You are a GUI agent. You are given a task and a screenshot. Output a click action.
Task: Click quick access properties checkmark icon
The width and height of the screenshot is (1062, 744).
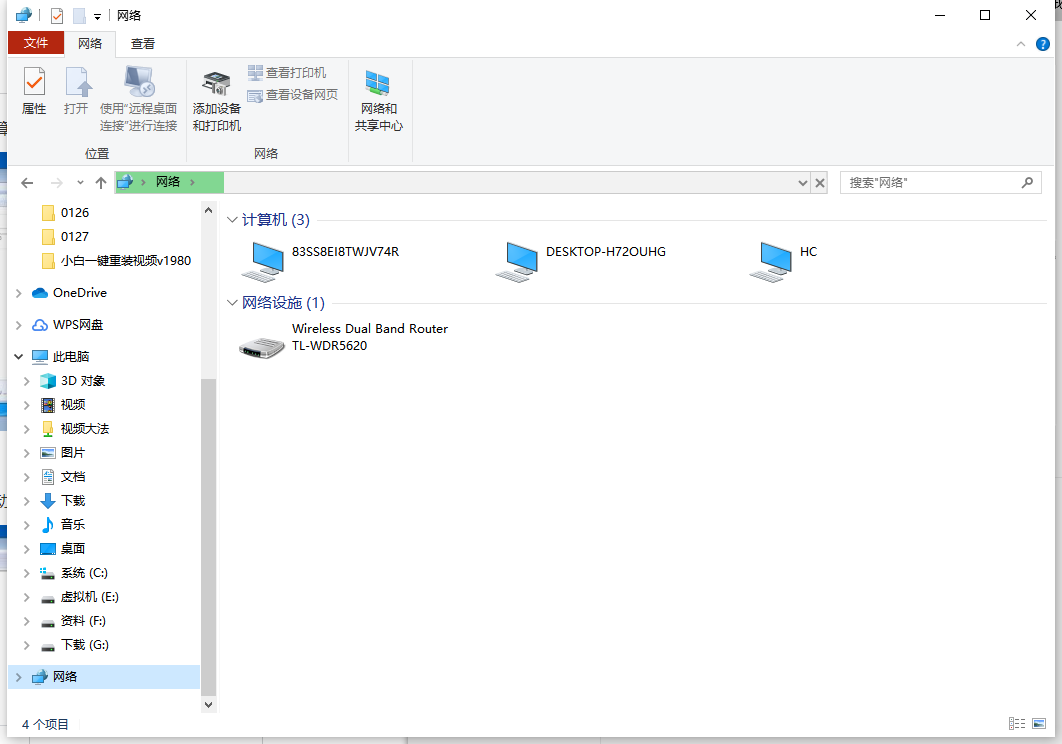[57, 16]
